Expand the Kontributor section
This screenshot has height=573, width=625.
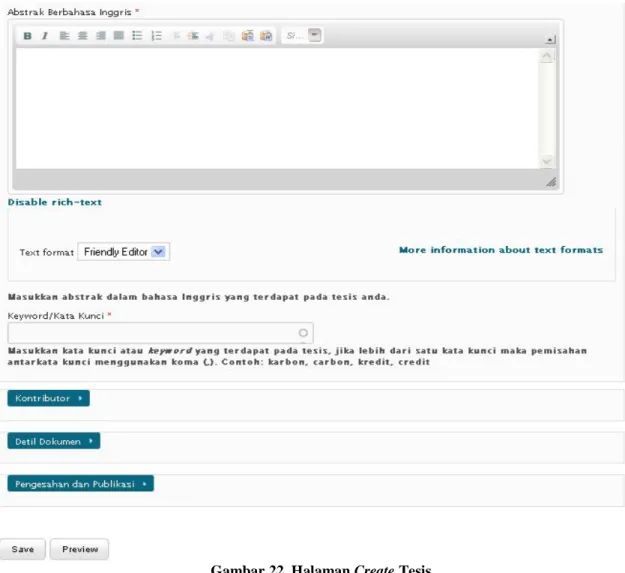(49, 398)
